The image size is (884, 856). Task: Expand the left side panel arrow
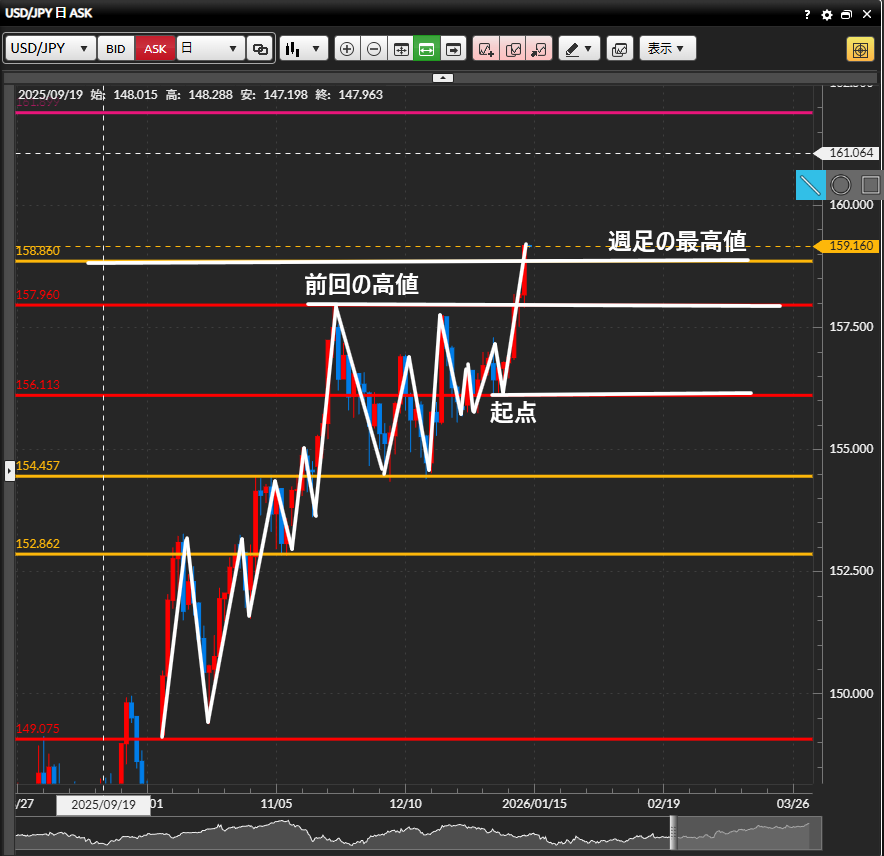(x=10, y=469)
